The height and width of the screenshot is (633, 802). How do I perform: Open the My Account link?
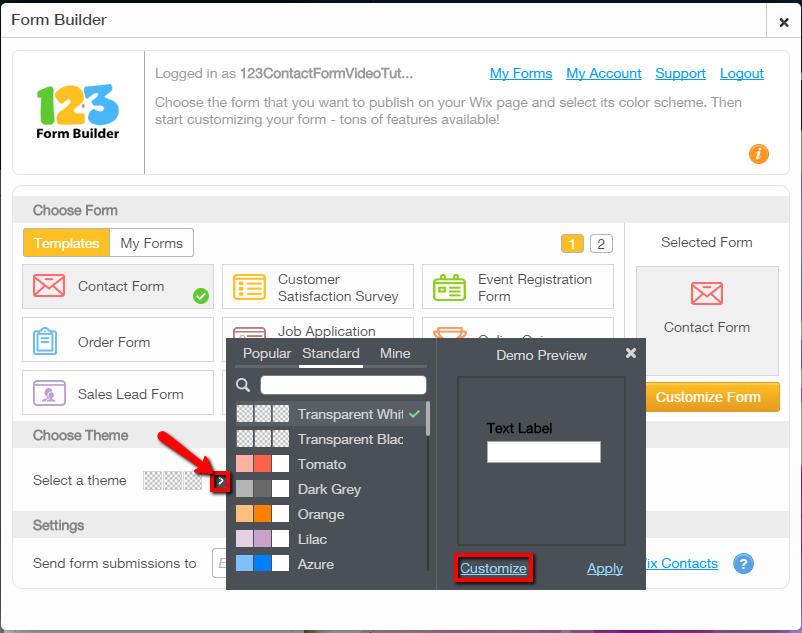604,73
